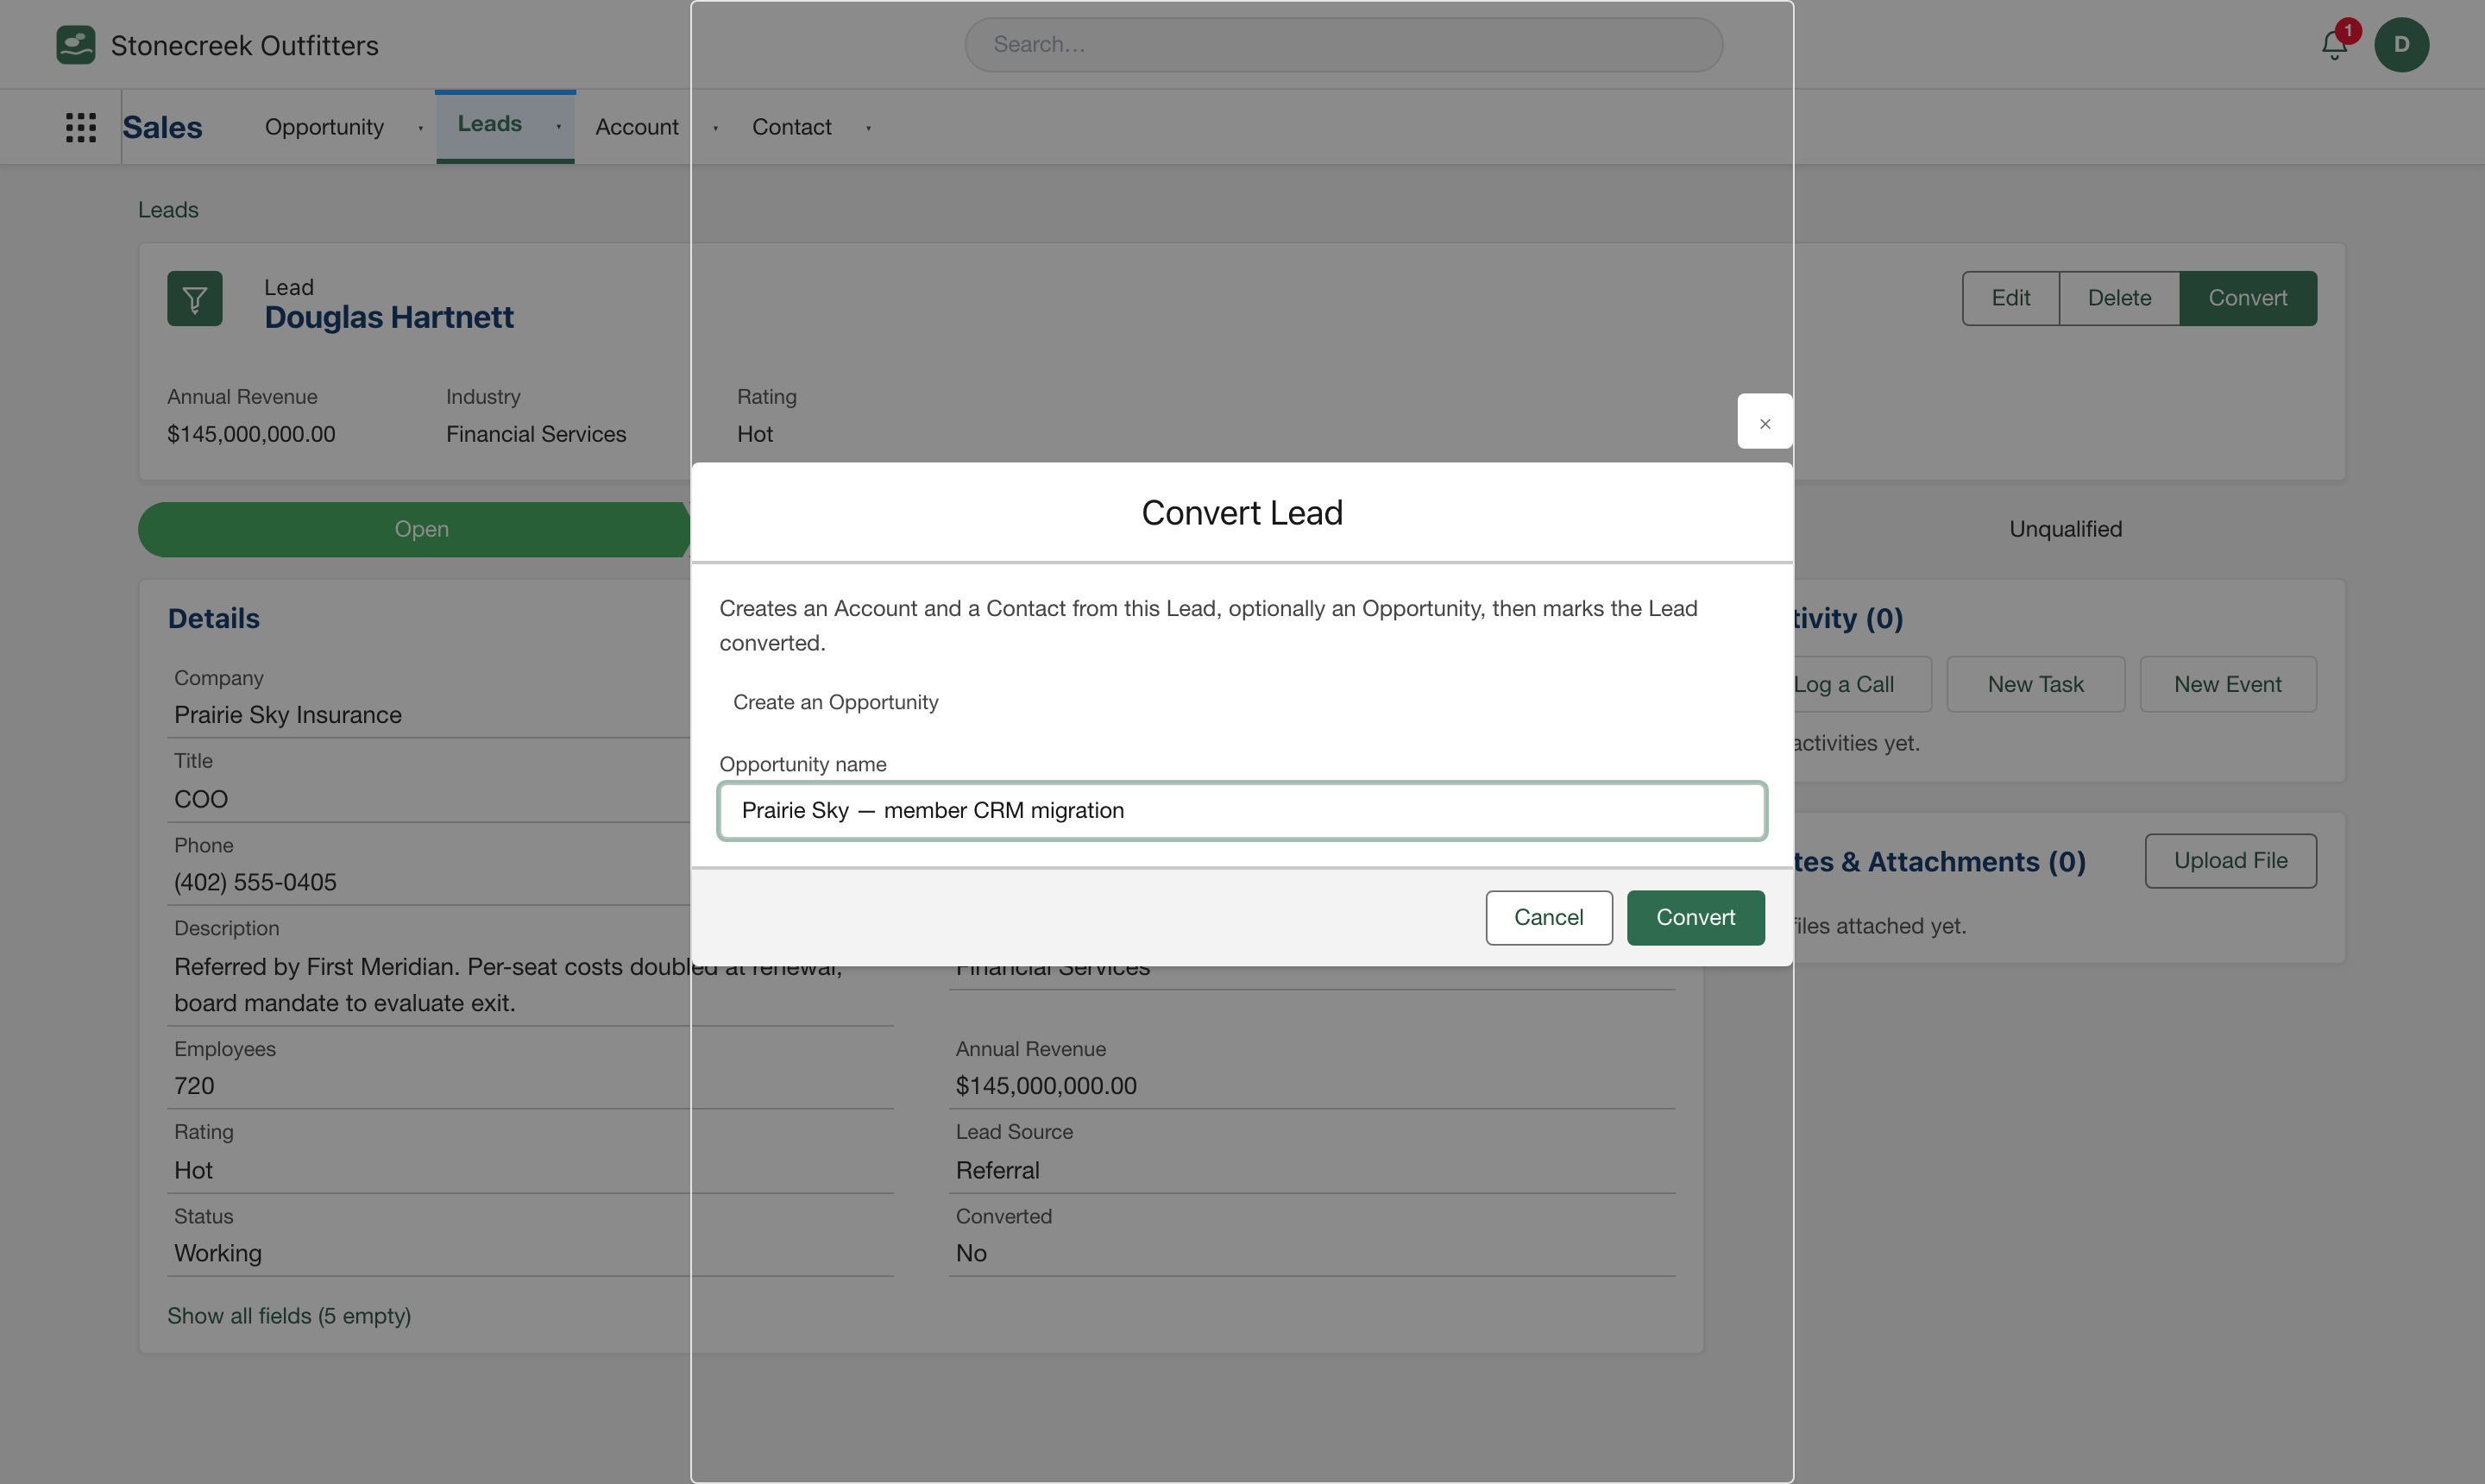
Task: Open the Account tab
Action: point(636,127)
